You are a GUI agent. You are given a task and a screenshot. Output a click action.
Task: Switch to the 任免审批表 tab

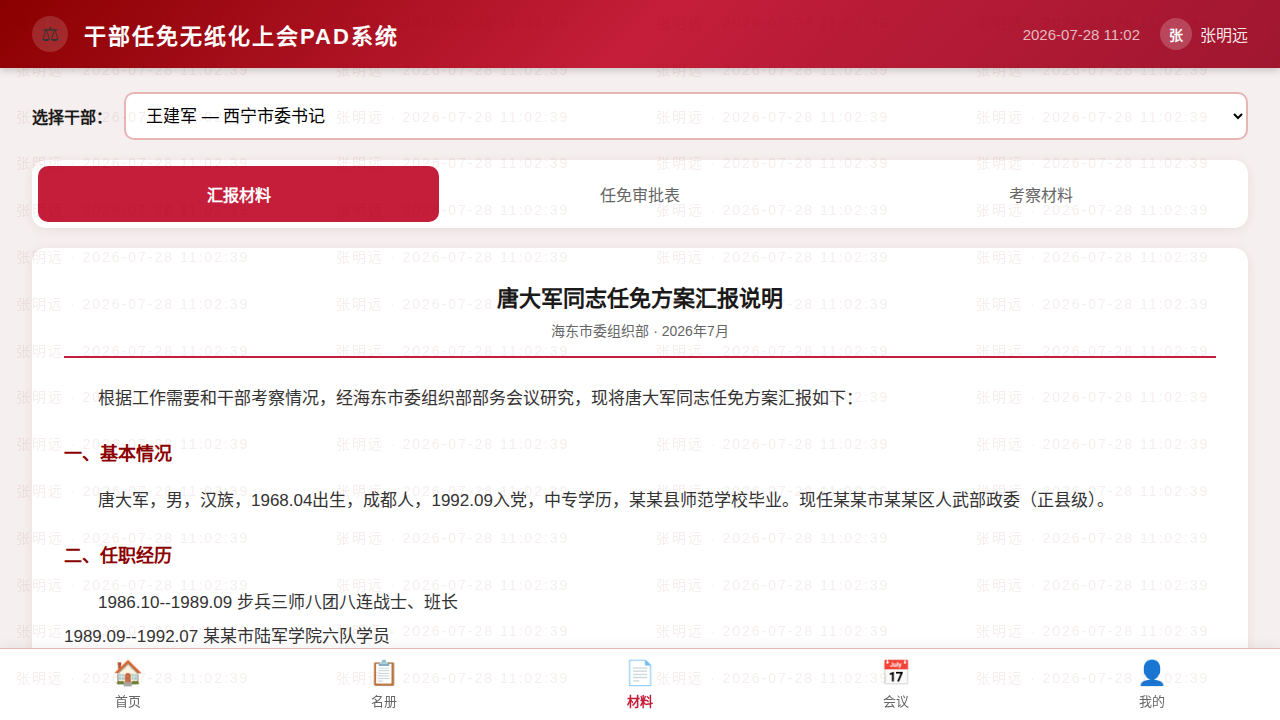[x=640, y=195]
